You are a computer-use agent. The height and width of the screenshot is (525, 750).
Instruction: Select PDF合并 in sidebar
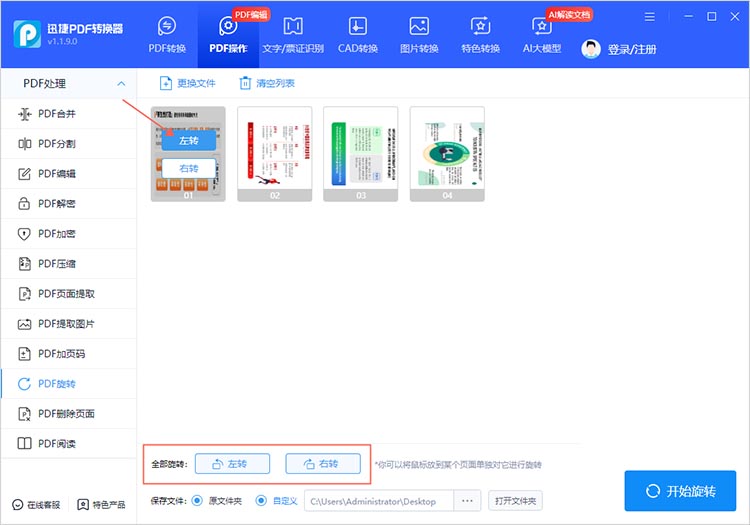click(68, 114)
